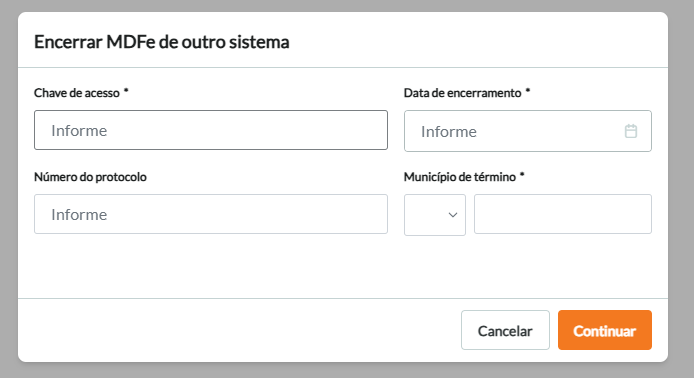This screenshot has width=694, height=378.
Task: Click the asterisk next to Data de encerramento
Action: [x=528, y=91]
